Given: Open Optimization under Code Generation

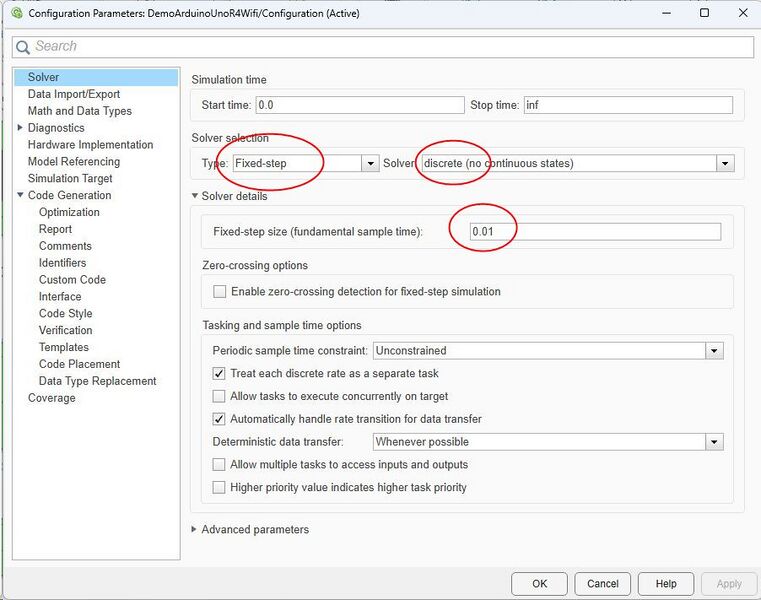Looking at the screenshot, I should tap(69, 212).
